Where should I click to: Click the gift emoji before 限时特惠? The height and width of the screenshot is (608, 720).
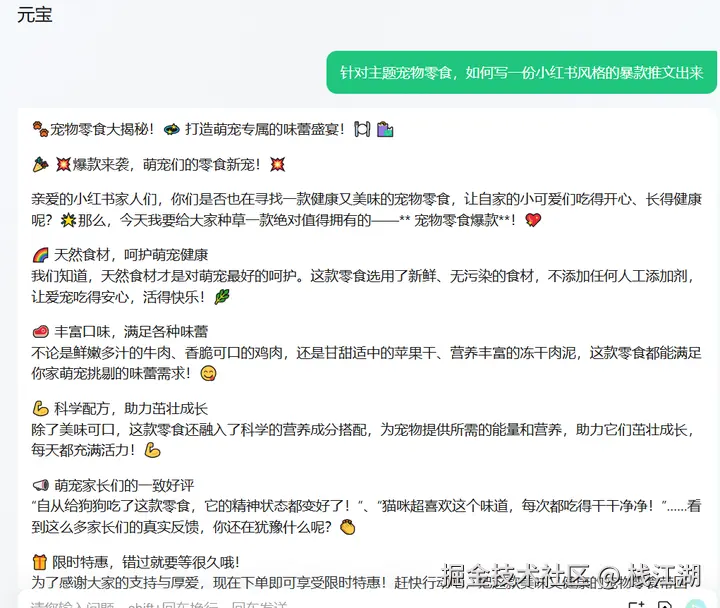pyautogui.click(x=40, y=562)
